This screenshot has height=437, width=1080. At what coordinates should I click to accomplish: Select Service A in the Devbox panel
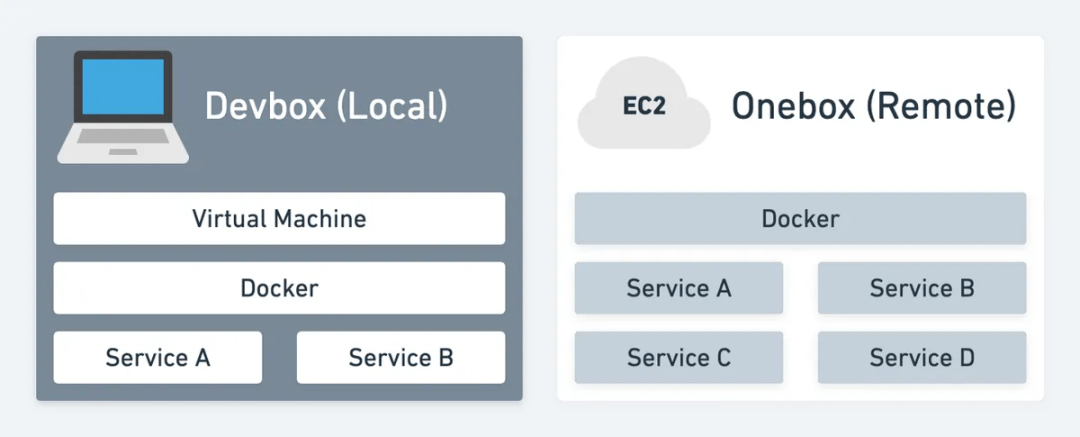[158, 357]
